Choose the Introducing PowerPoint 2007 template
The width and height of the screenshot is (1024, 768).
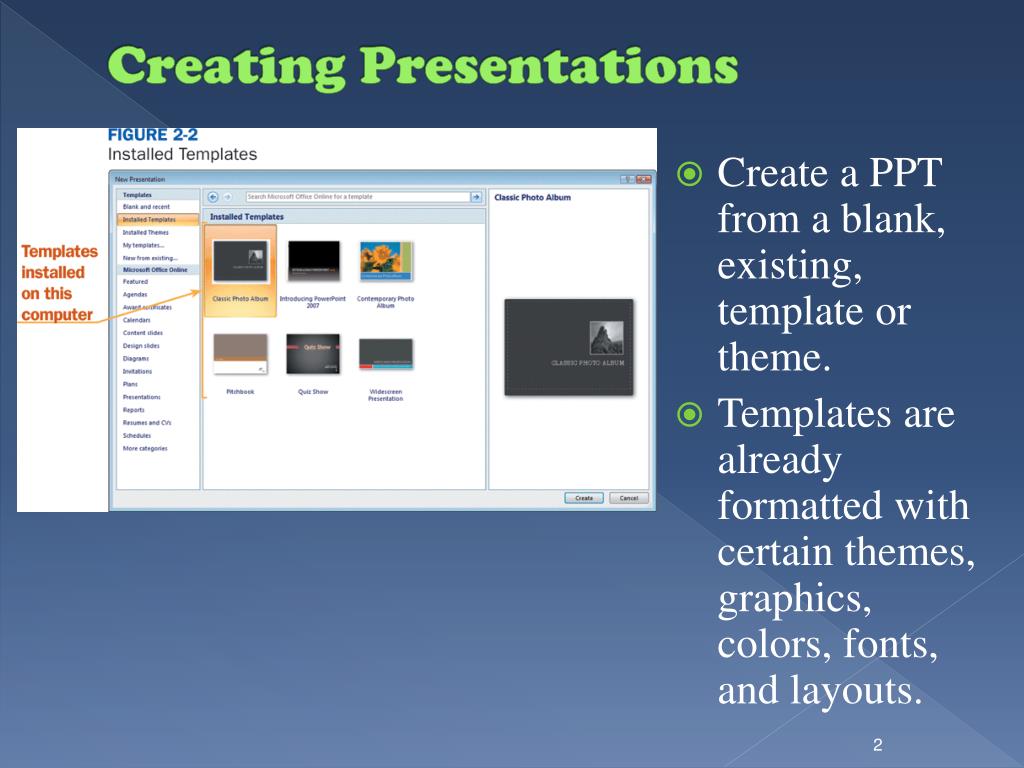pyautogui.click(x=313, y=274)
